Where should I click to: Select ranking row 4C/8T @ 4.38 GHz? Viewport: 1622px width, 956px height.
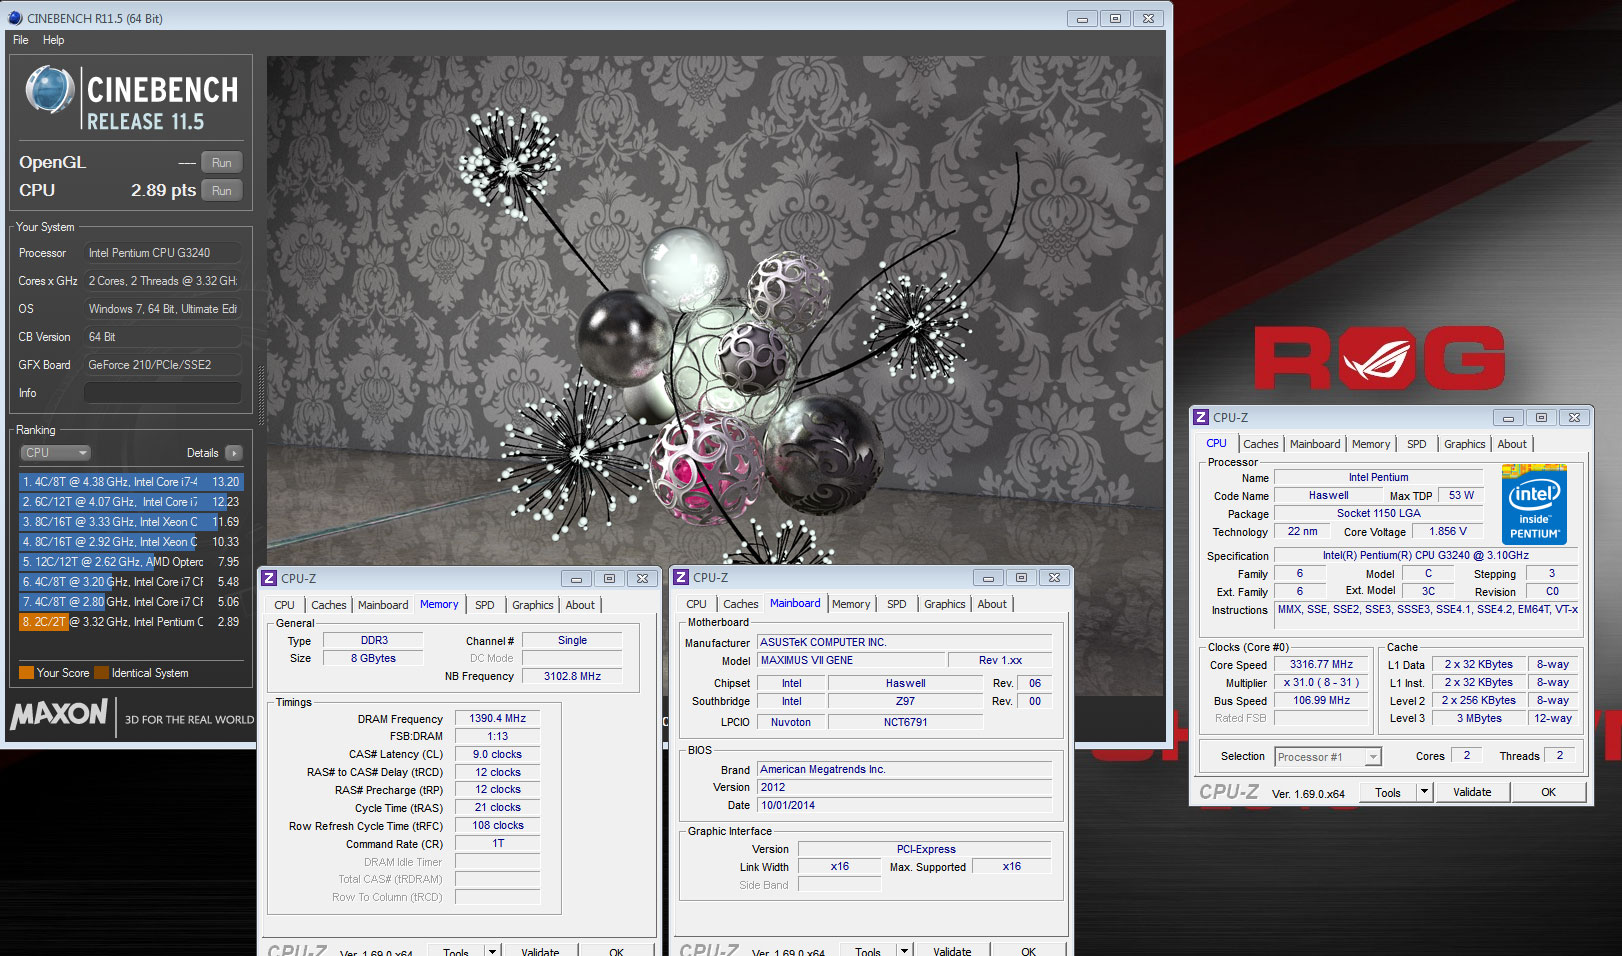click(x=131, y=482)
